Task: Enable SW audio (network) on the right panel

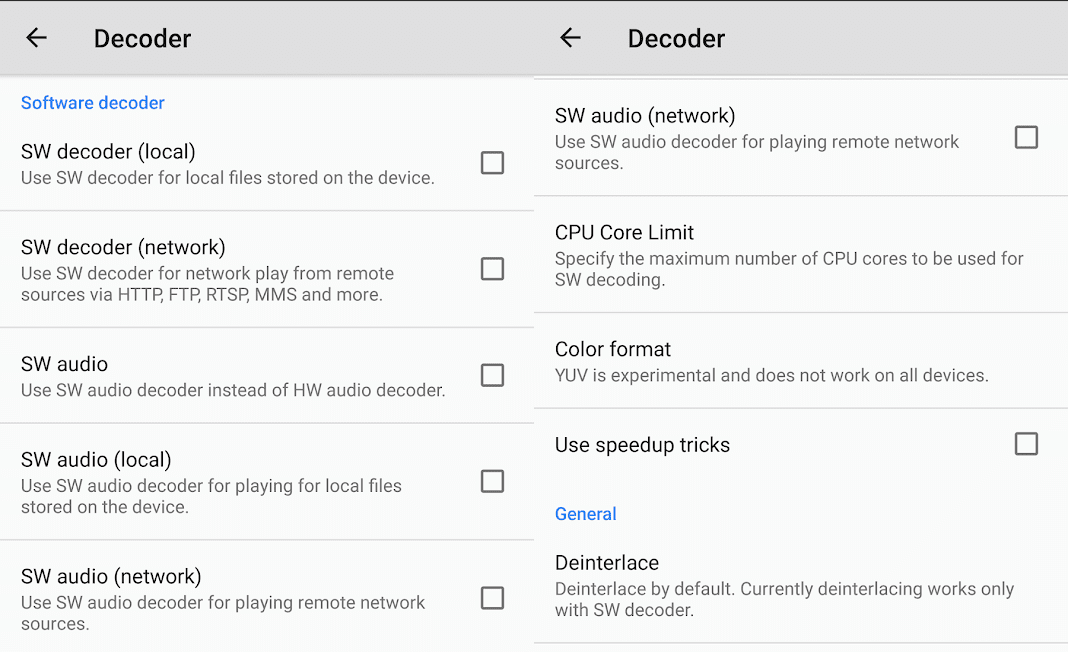Action: click(1026, 137)
